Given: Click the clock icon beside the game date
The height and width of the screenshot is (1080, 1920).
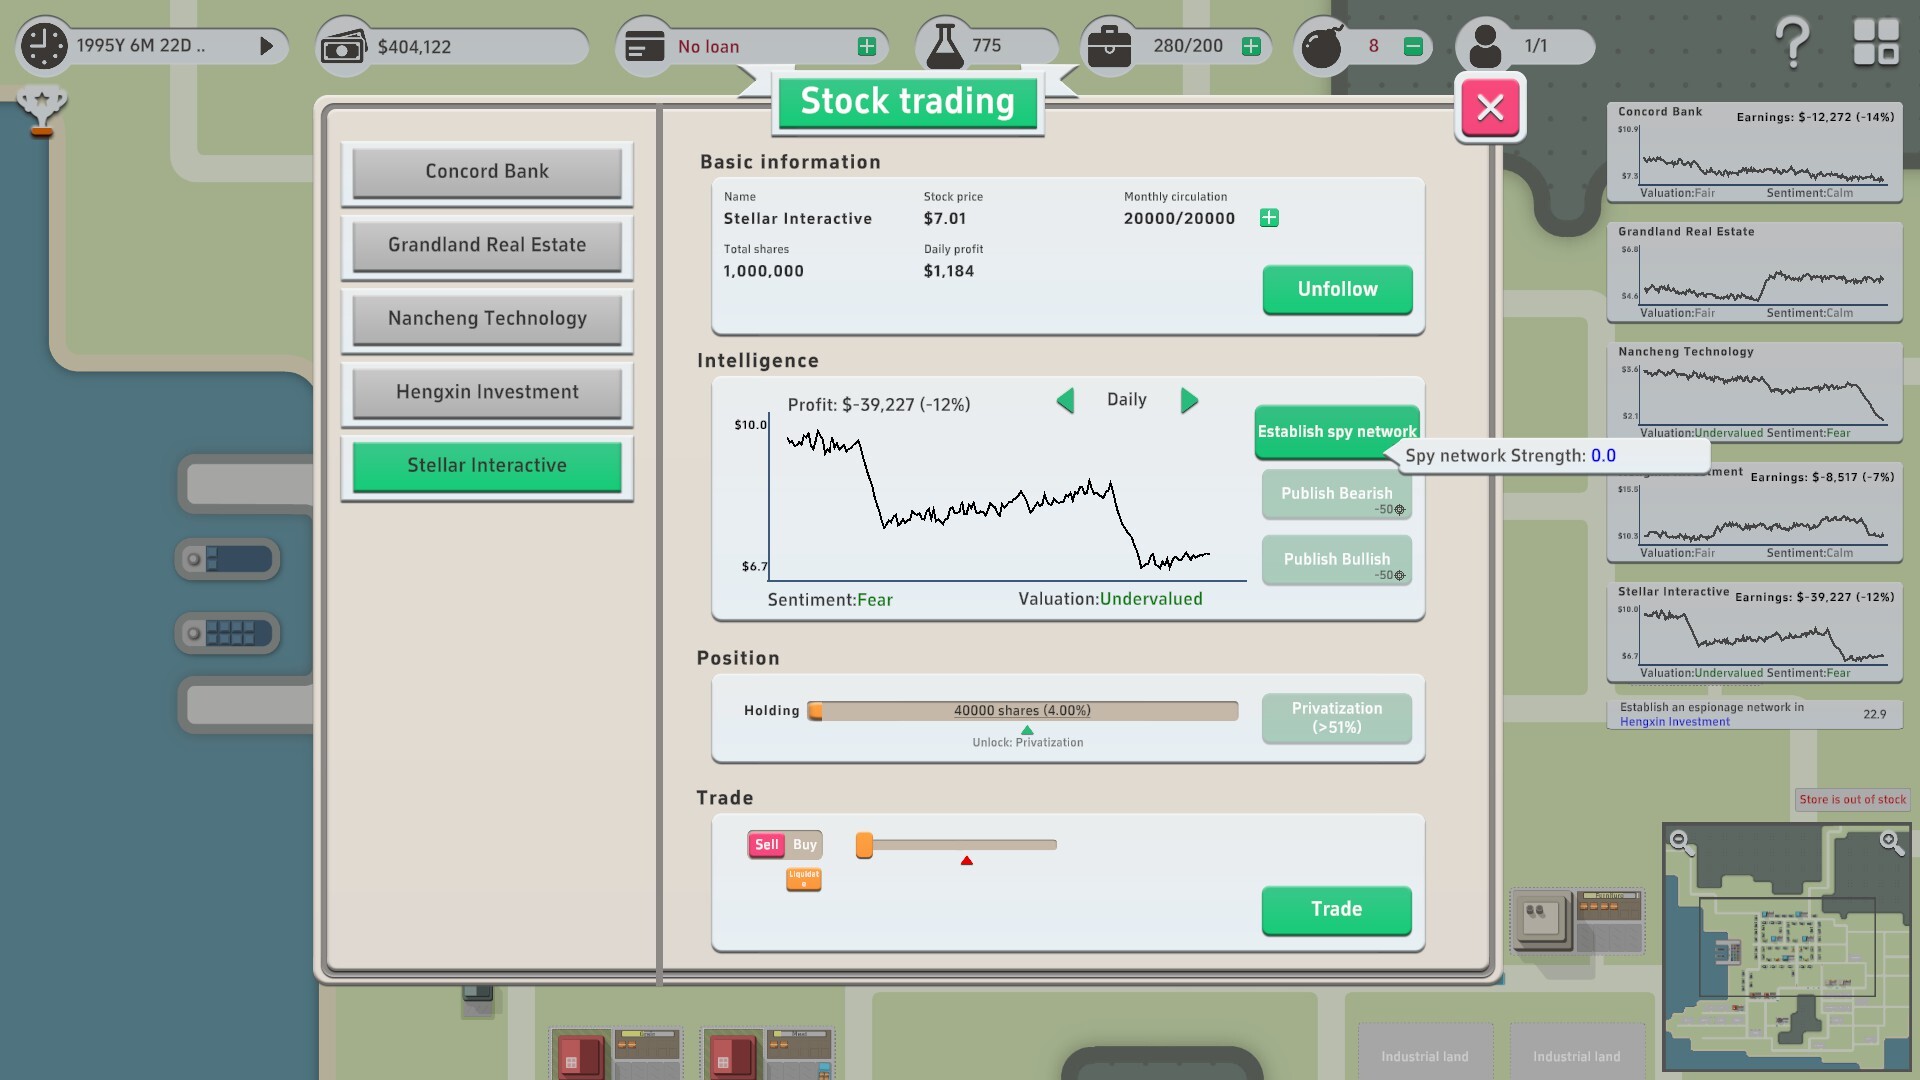Looking at the screenshot, I should pyautogui.click(x=42, y=44).
